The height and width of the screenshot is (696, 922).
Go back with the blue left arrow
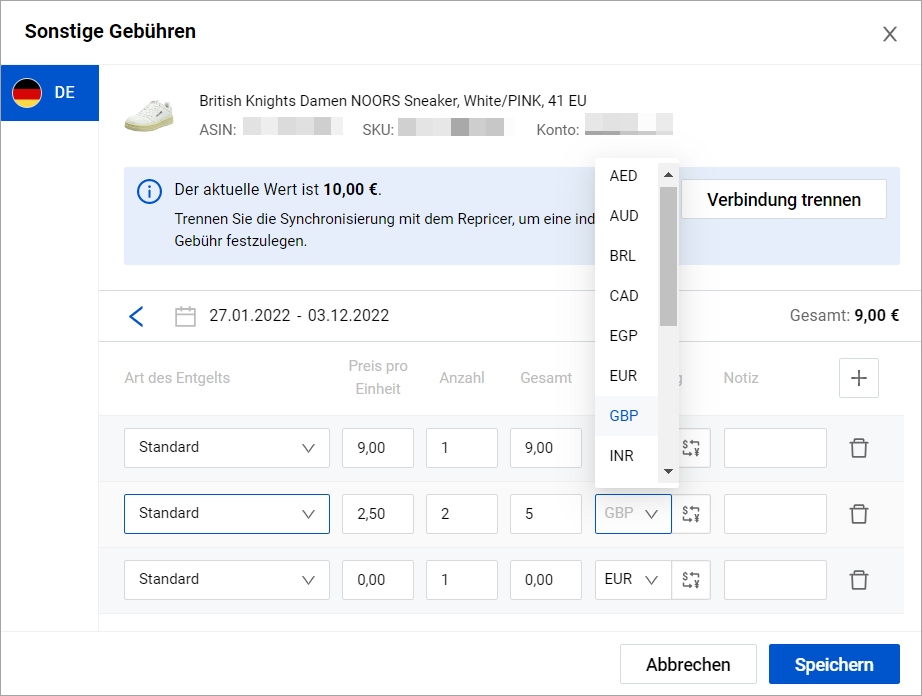point(136,316)
